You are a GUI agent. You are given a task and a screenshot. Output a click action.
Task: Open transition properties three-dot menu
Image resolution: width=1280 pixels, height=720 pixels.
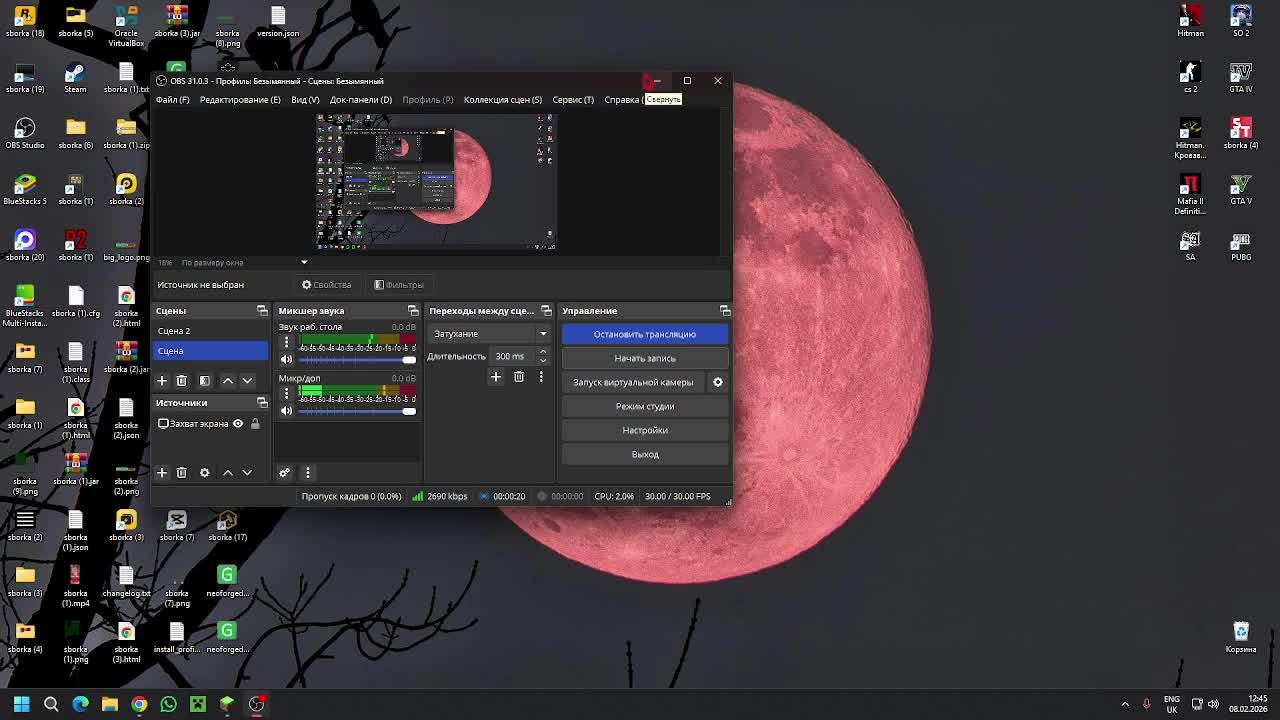pos(541,377)
